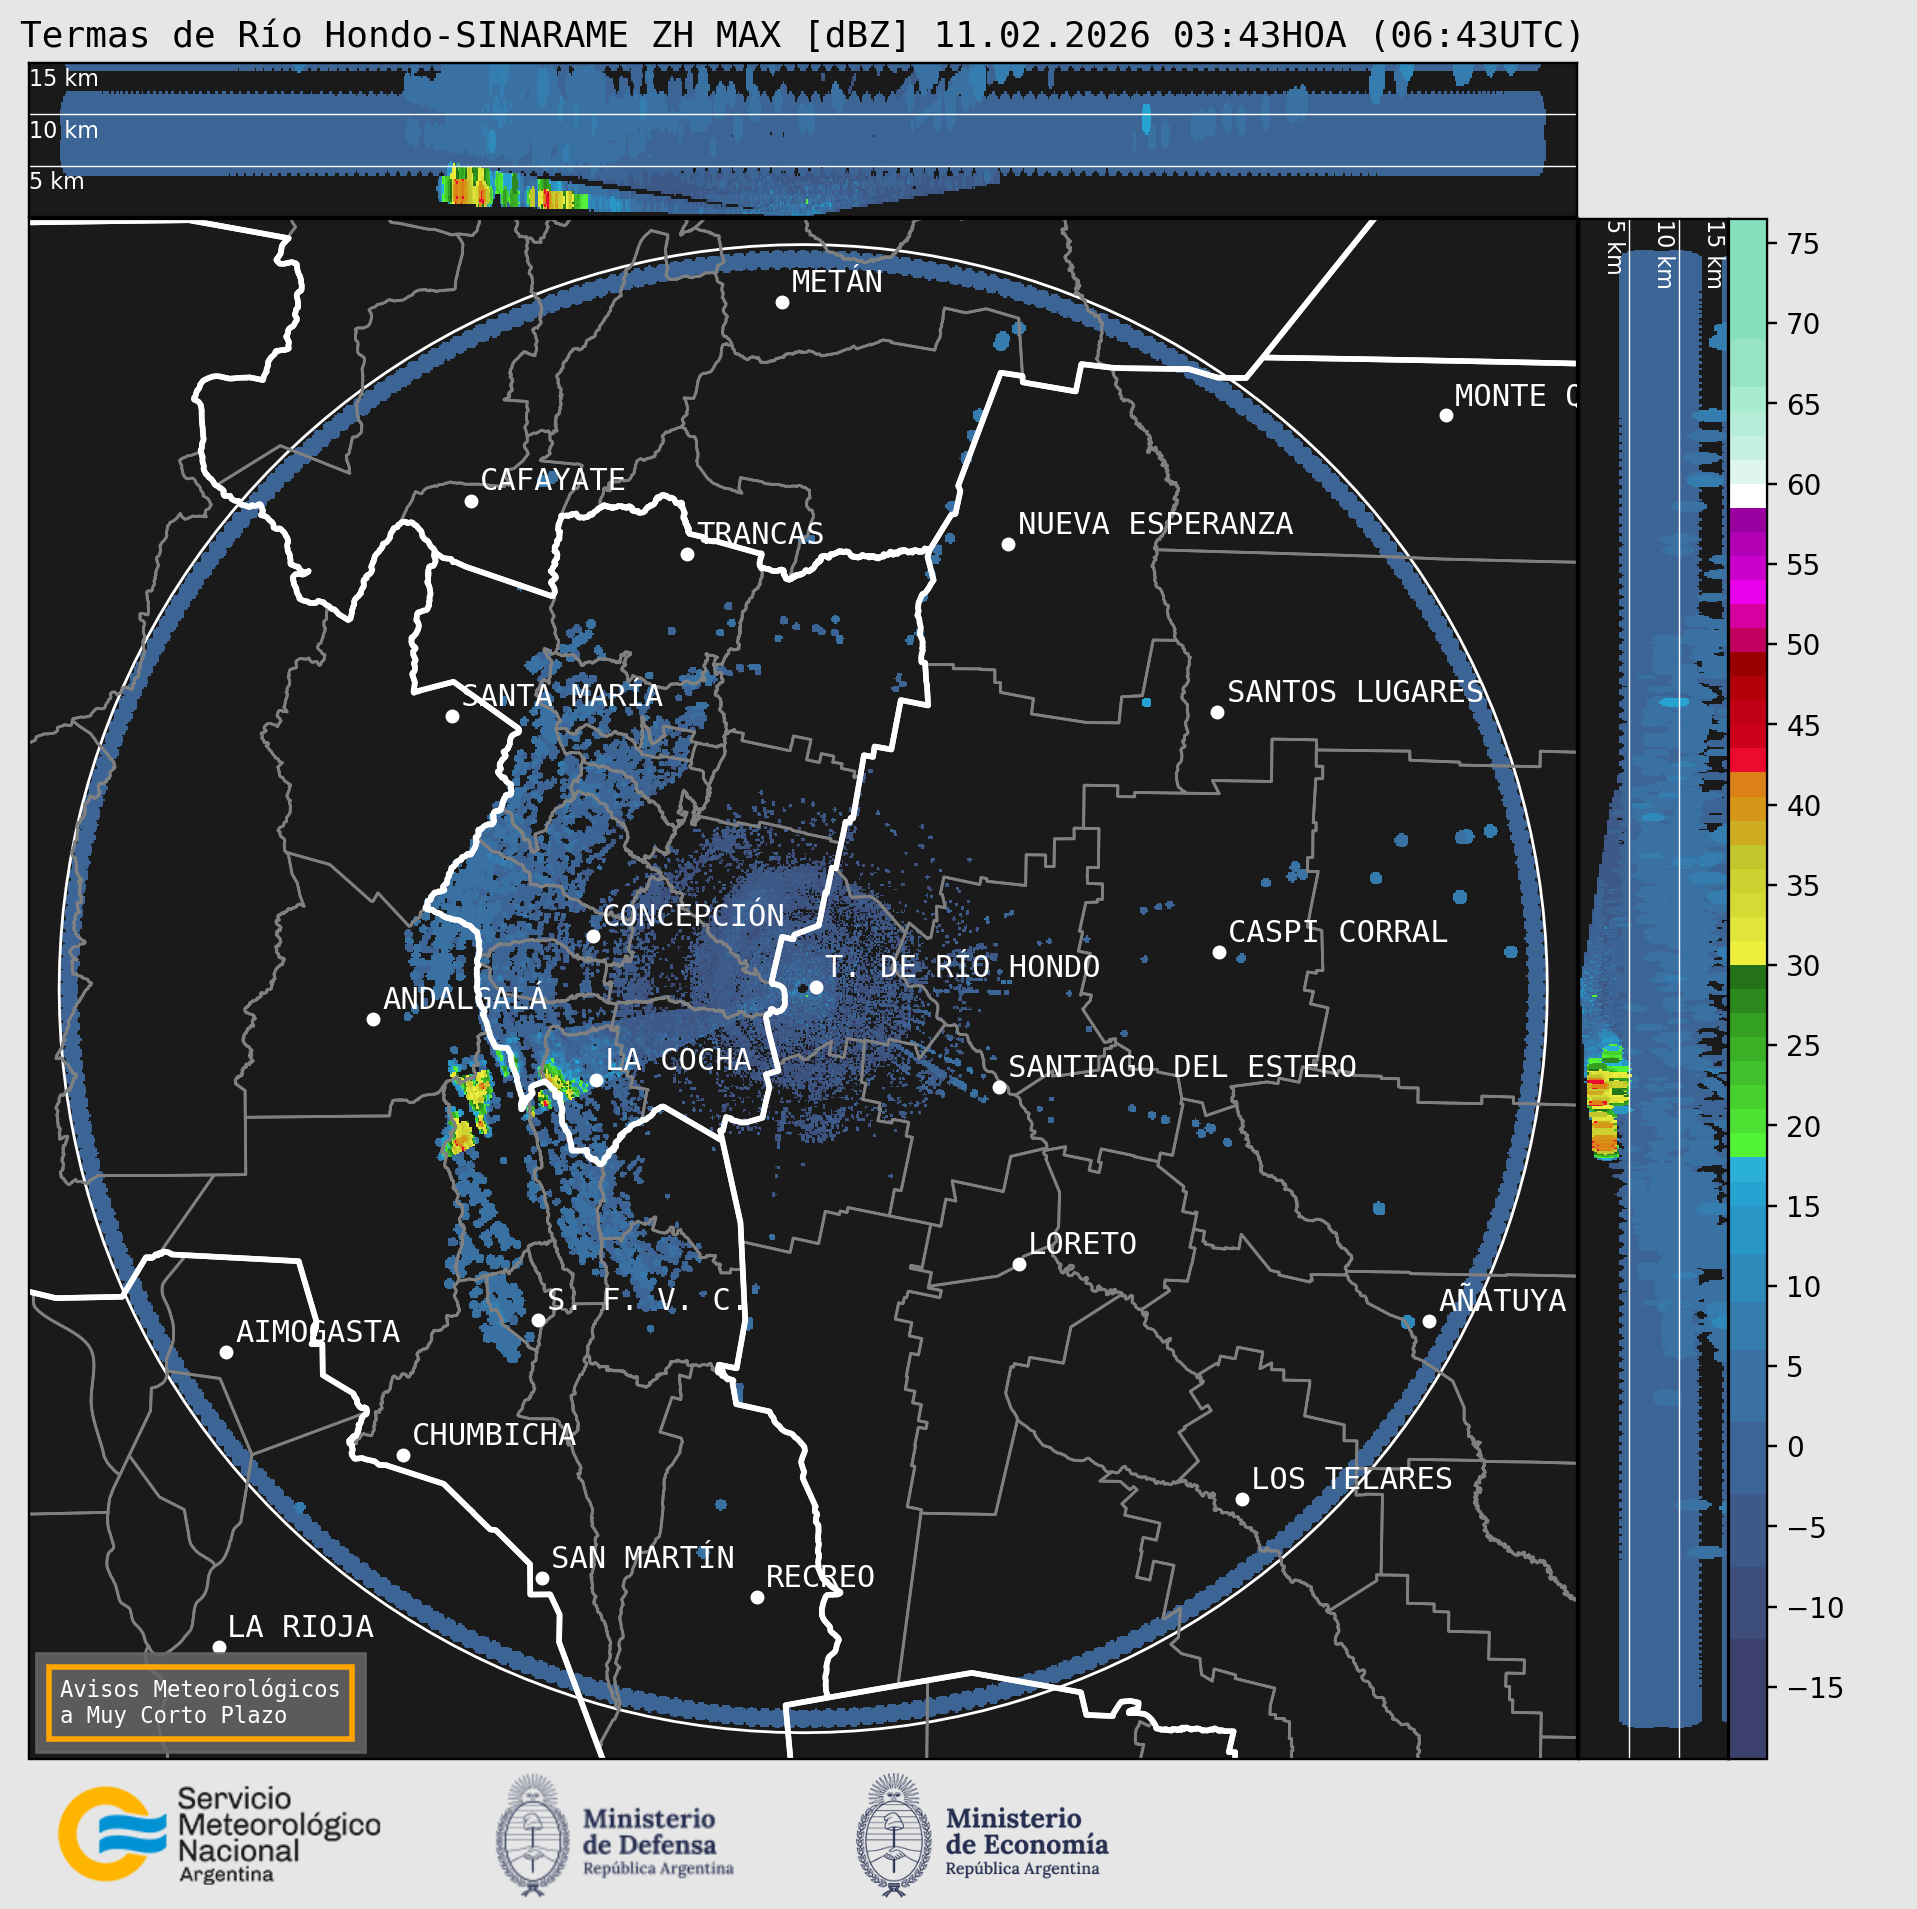The image size is (1917, 1909).
Task: Click the 5 km label in top cross-section
Action: (57, 181)
